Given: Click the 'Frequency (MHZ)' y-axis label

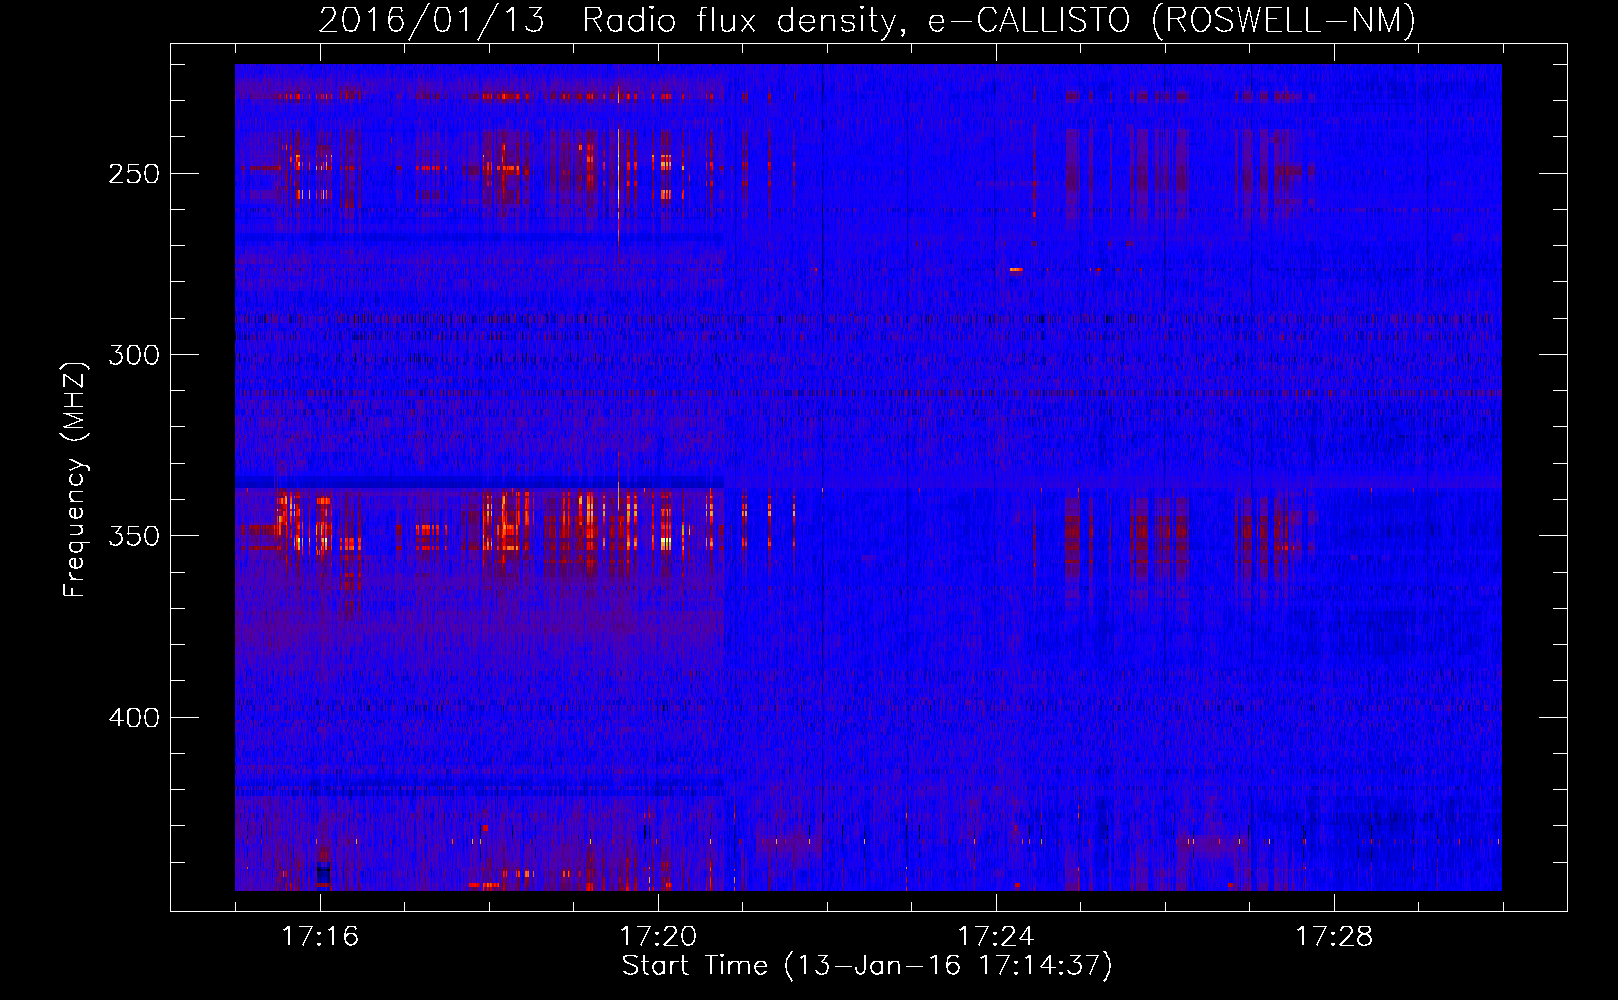Looking at the screenshot, I should pyautogui.click(x=75, y=479).
